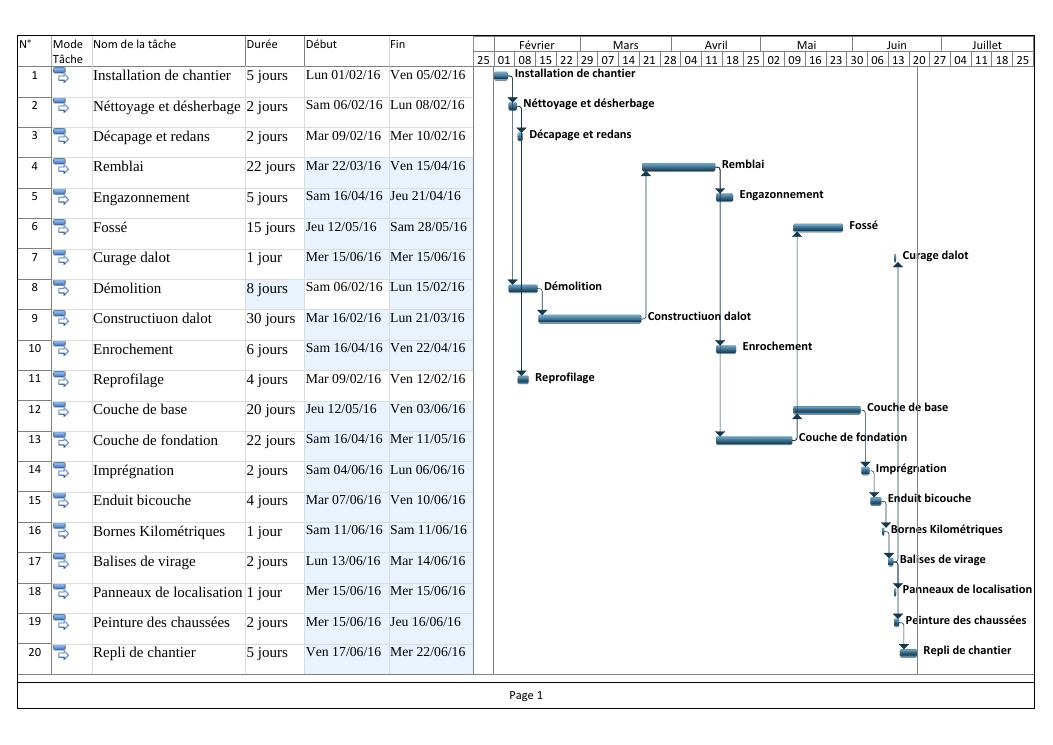This screenshot has height=745, width=1053.
Task: Select the Remblai Gantt bar
Action: click(x=678, y=167)
